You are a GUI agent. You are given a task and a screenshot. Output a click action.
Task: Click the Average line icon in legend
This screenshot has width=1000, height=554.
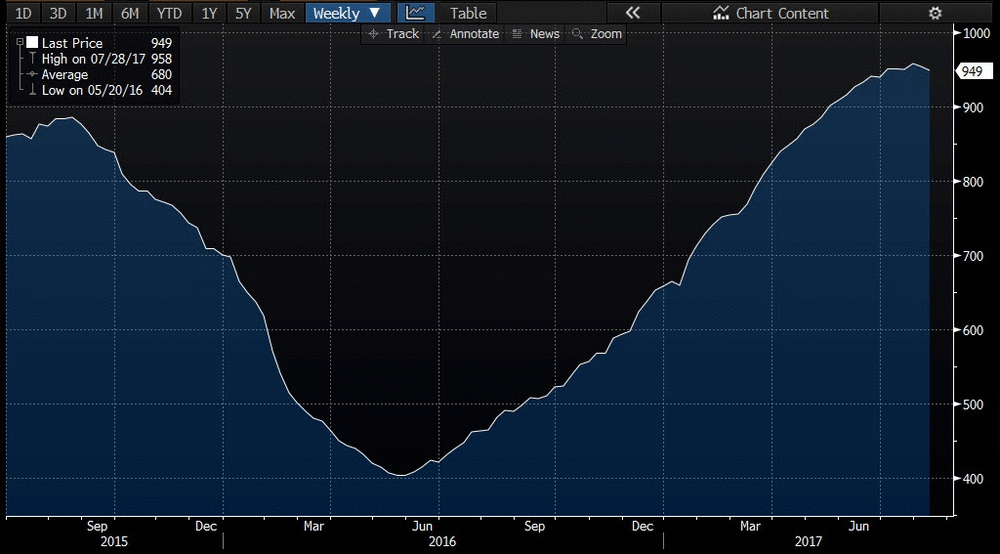coord(33,75)
